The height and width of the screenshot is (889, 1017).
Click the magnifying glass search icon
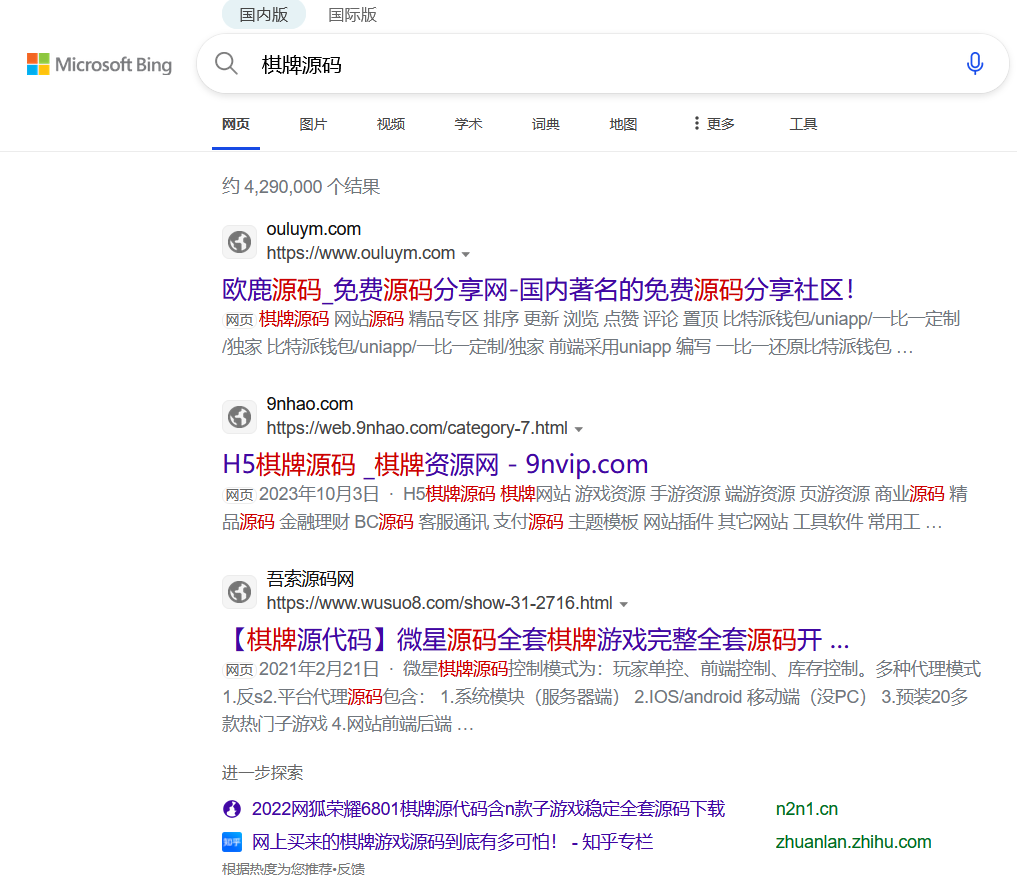click(227, 64)
